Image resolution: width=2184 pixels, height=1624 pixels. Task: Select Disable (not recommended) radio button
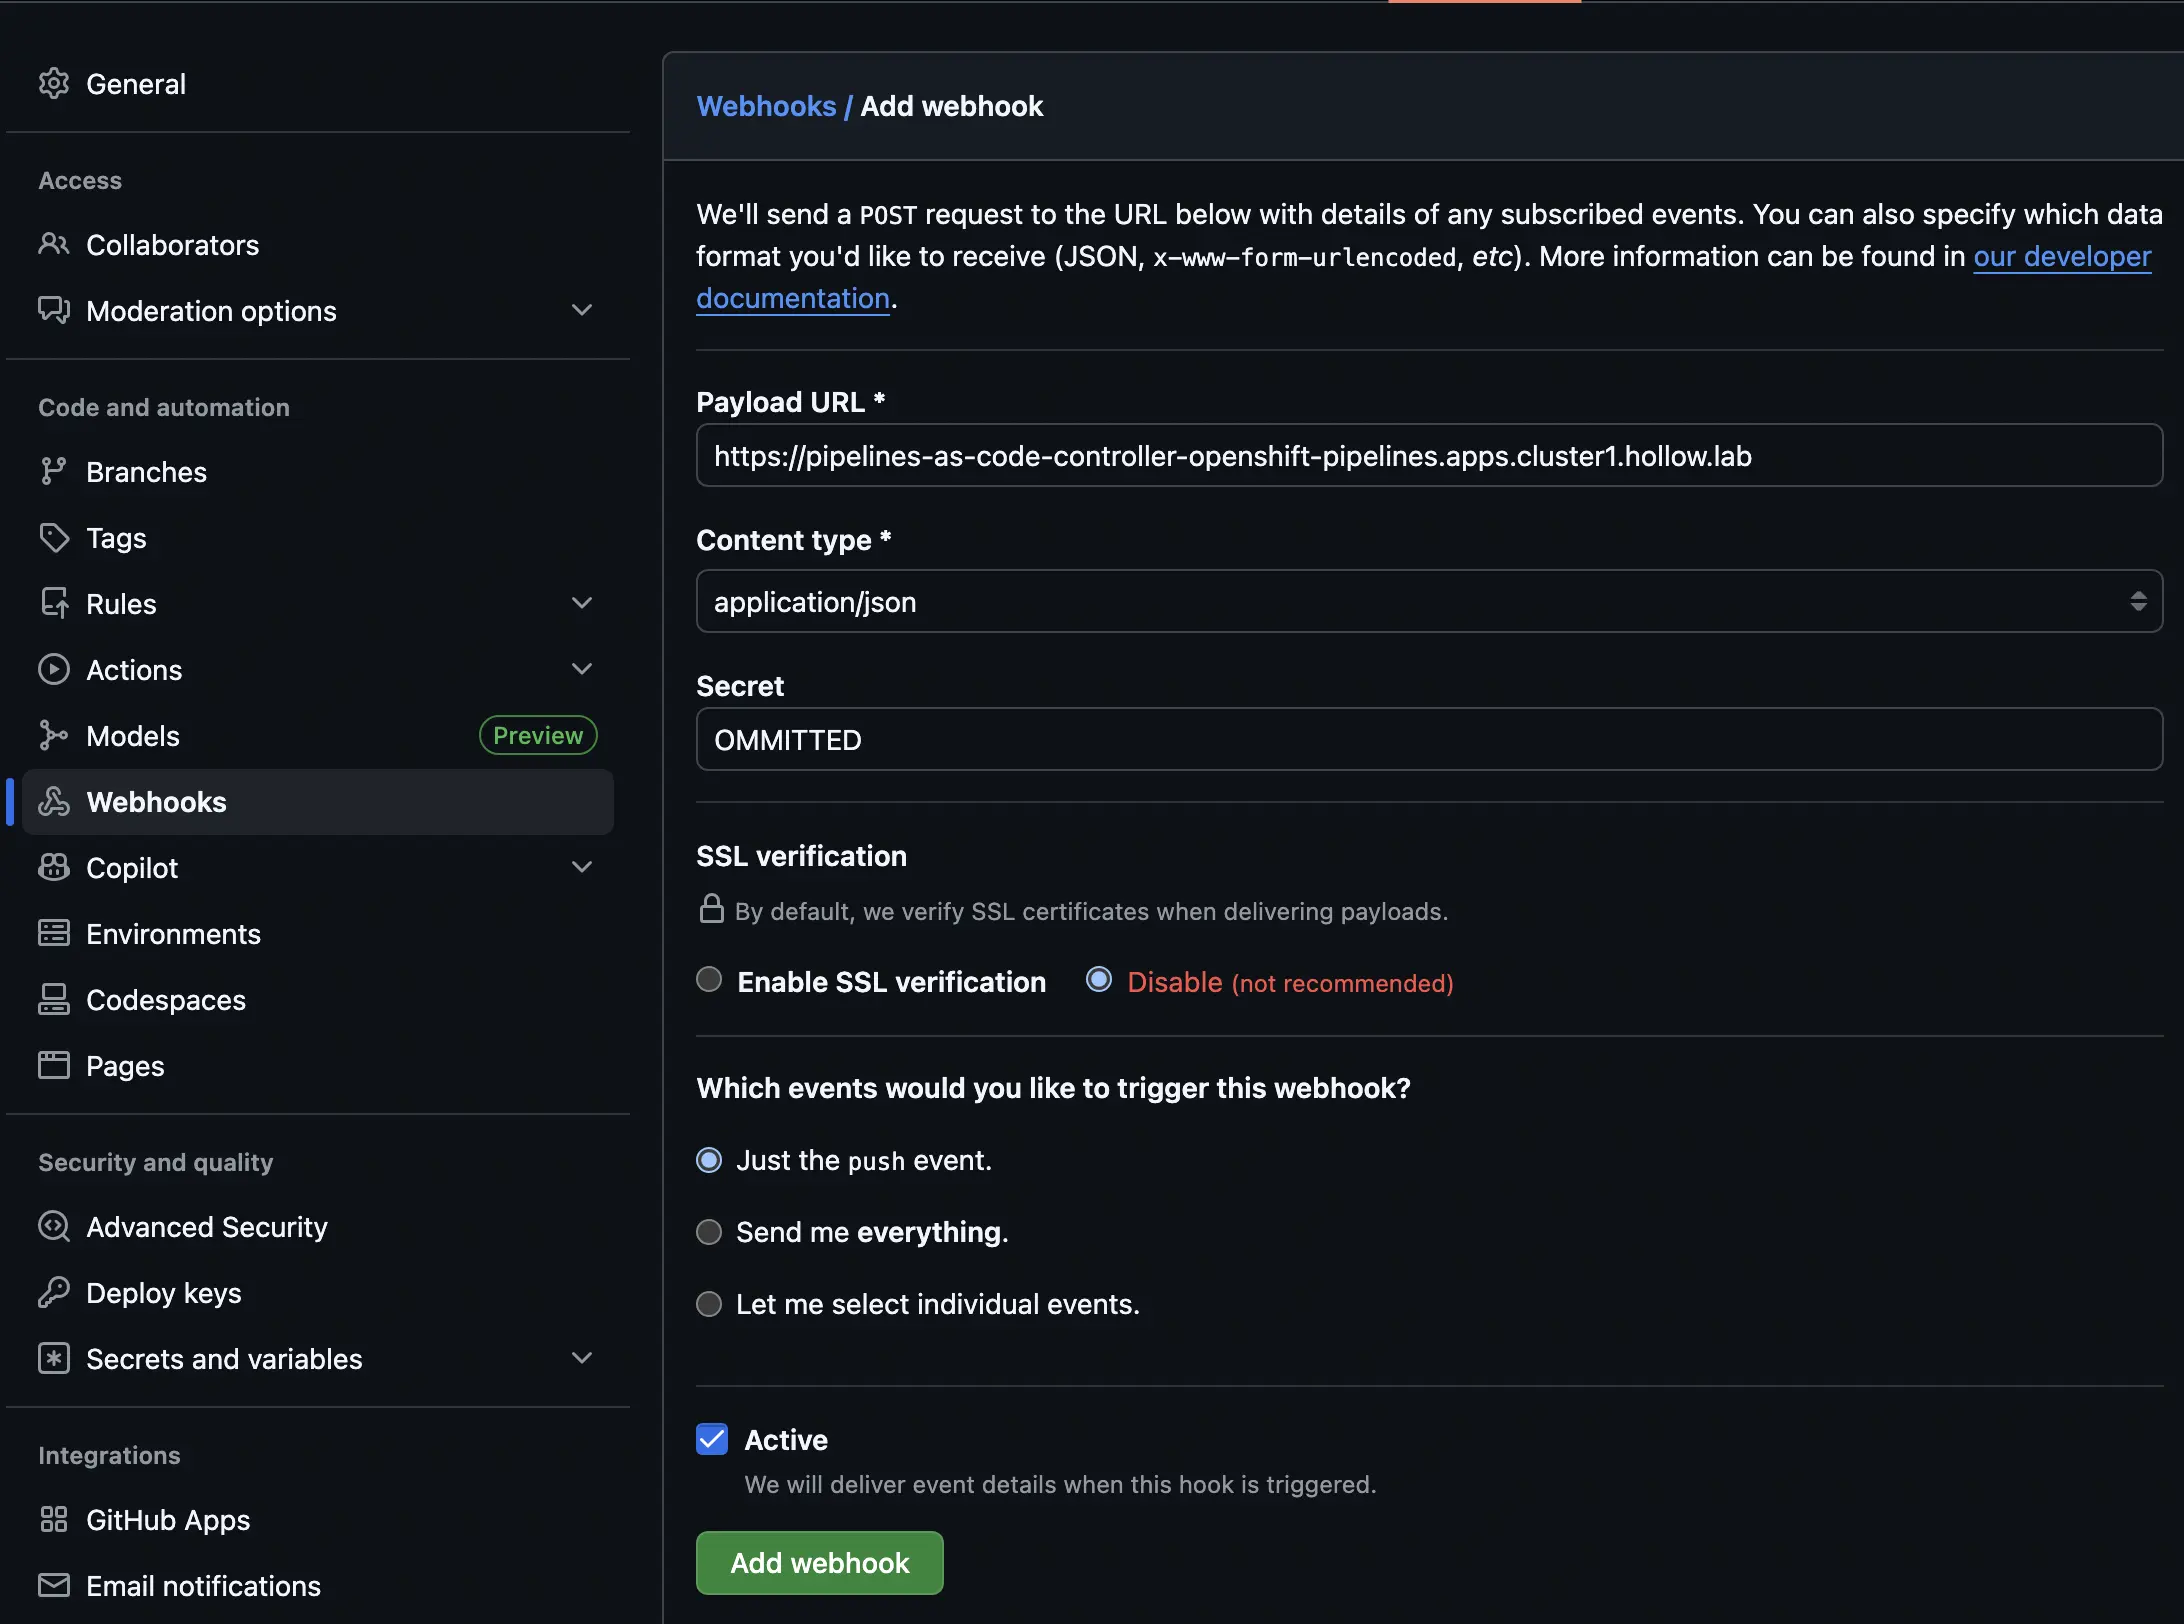click(x=1099, y=980)
